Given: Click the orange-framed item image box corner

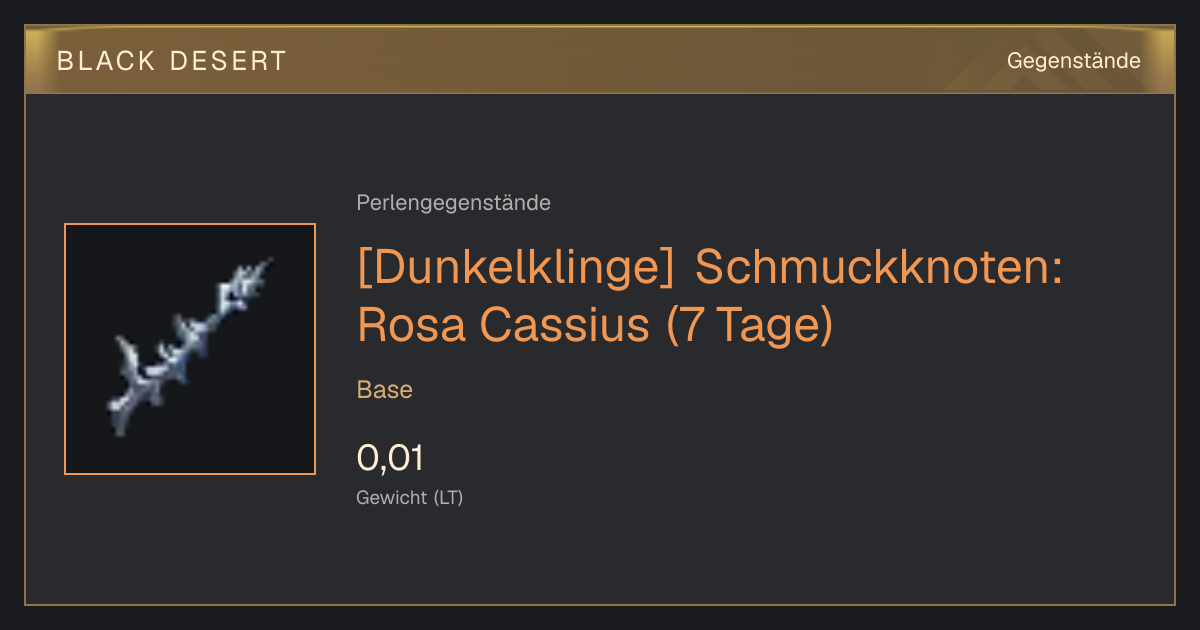Looking at the screenshot, I should point(67,226).
